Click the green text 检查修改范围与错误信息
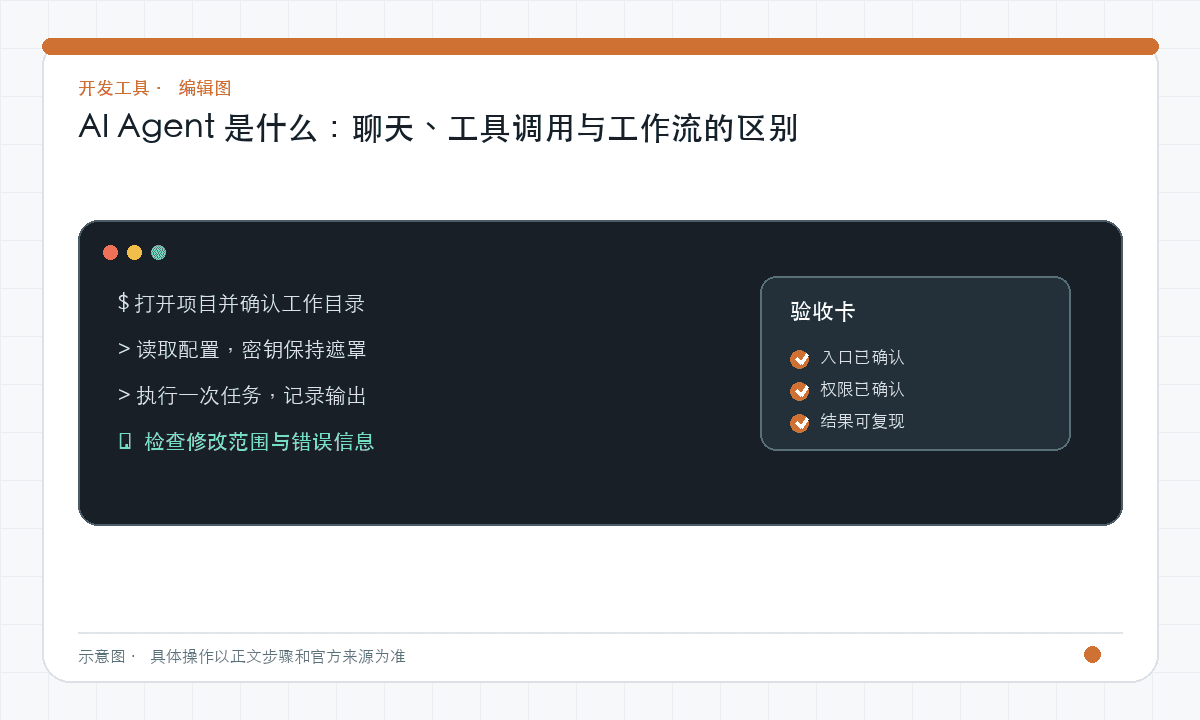Screen dimensions: 1200x720 tap(259, 441)
